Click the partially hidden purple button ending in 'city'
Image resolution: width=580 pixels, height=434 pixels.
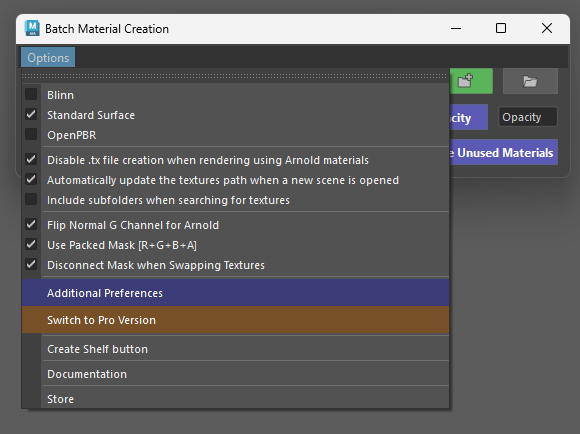469,117
